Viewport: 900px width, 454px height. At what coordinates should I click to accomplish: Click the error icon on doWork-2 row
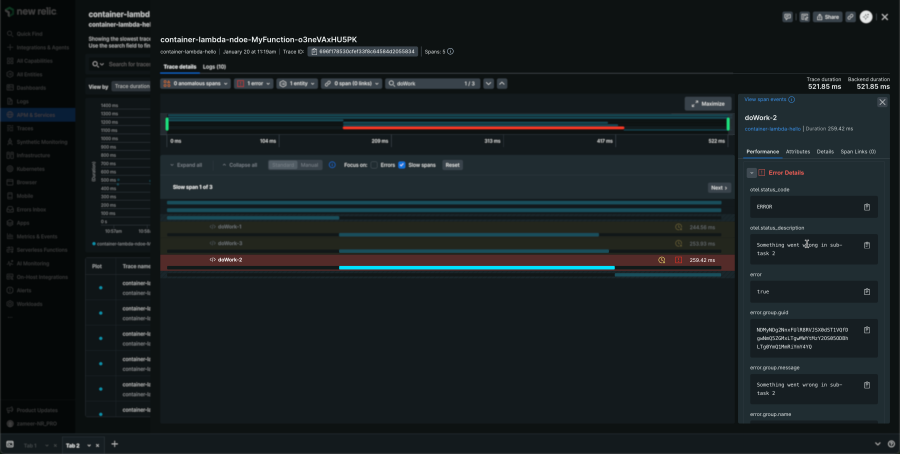click(x=678, y=260)
